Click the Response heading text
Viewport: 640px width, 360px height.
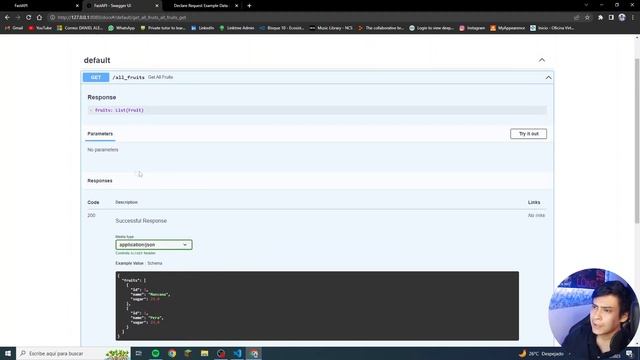pyautogui.click(x=102, y=97)
